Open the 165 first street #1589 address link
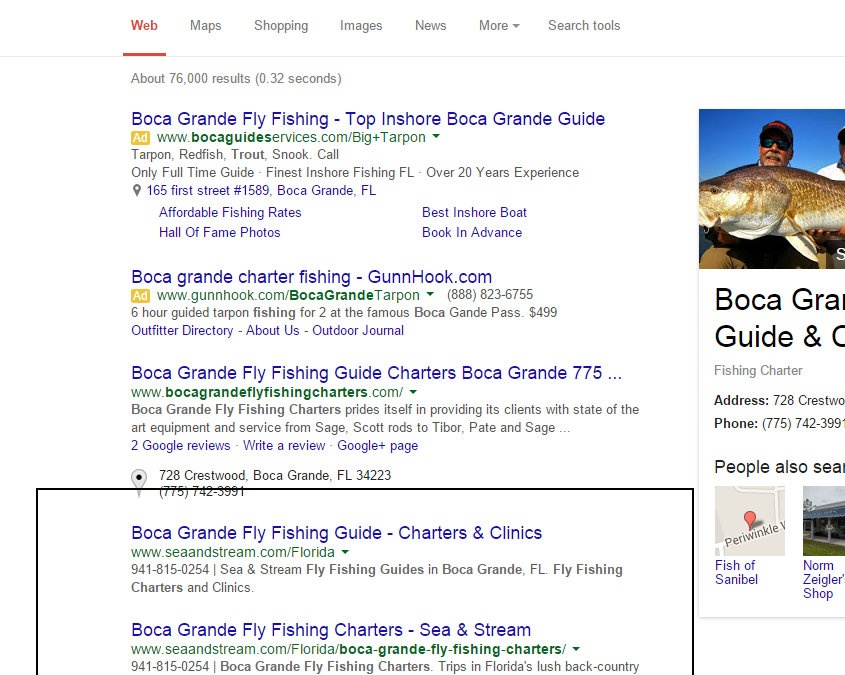 (x=261, y=190)
